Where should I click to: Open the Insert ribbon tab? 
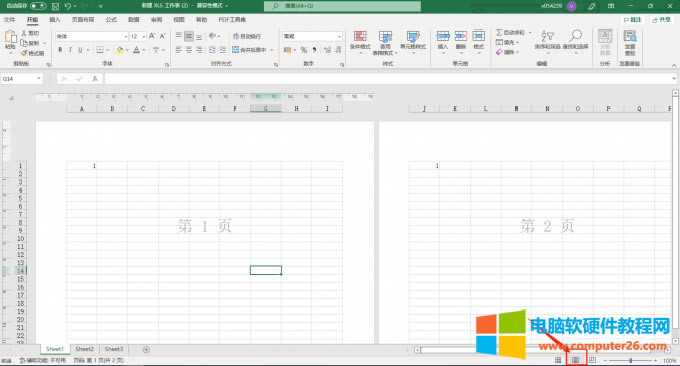pyautogui.click(x=55, y=20)
